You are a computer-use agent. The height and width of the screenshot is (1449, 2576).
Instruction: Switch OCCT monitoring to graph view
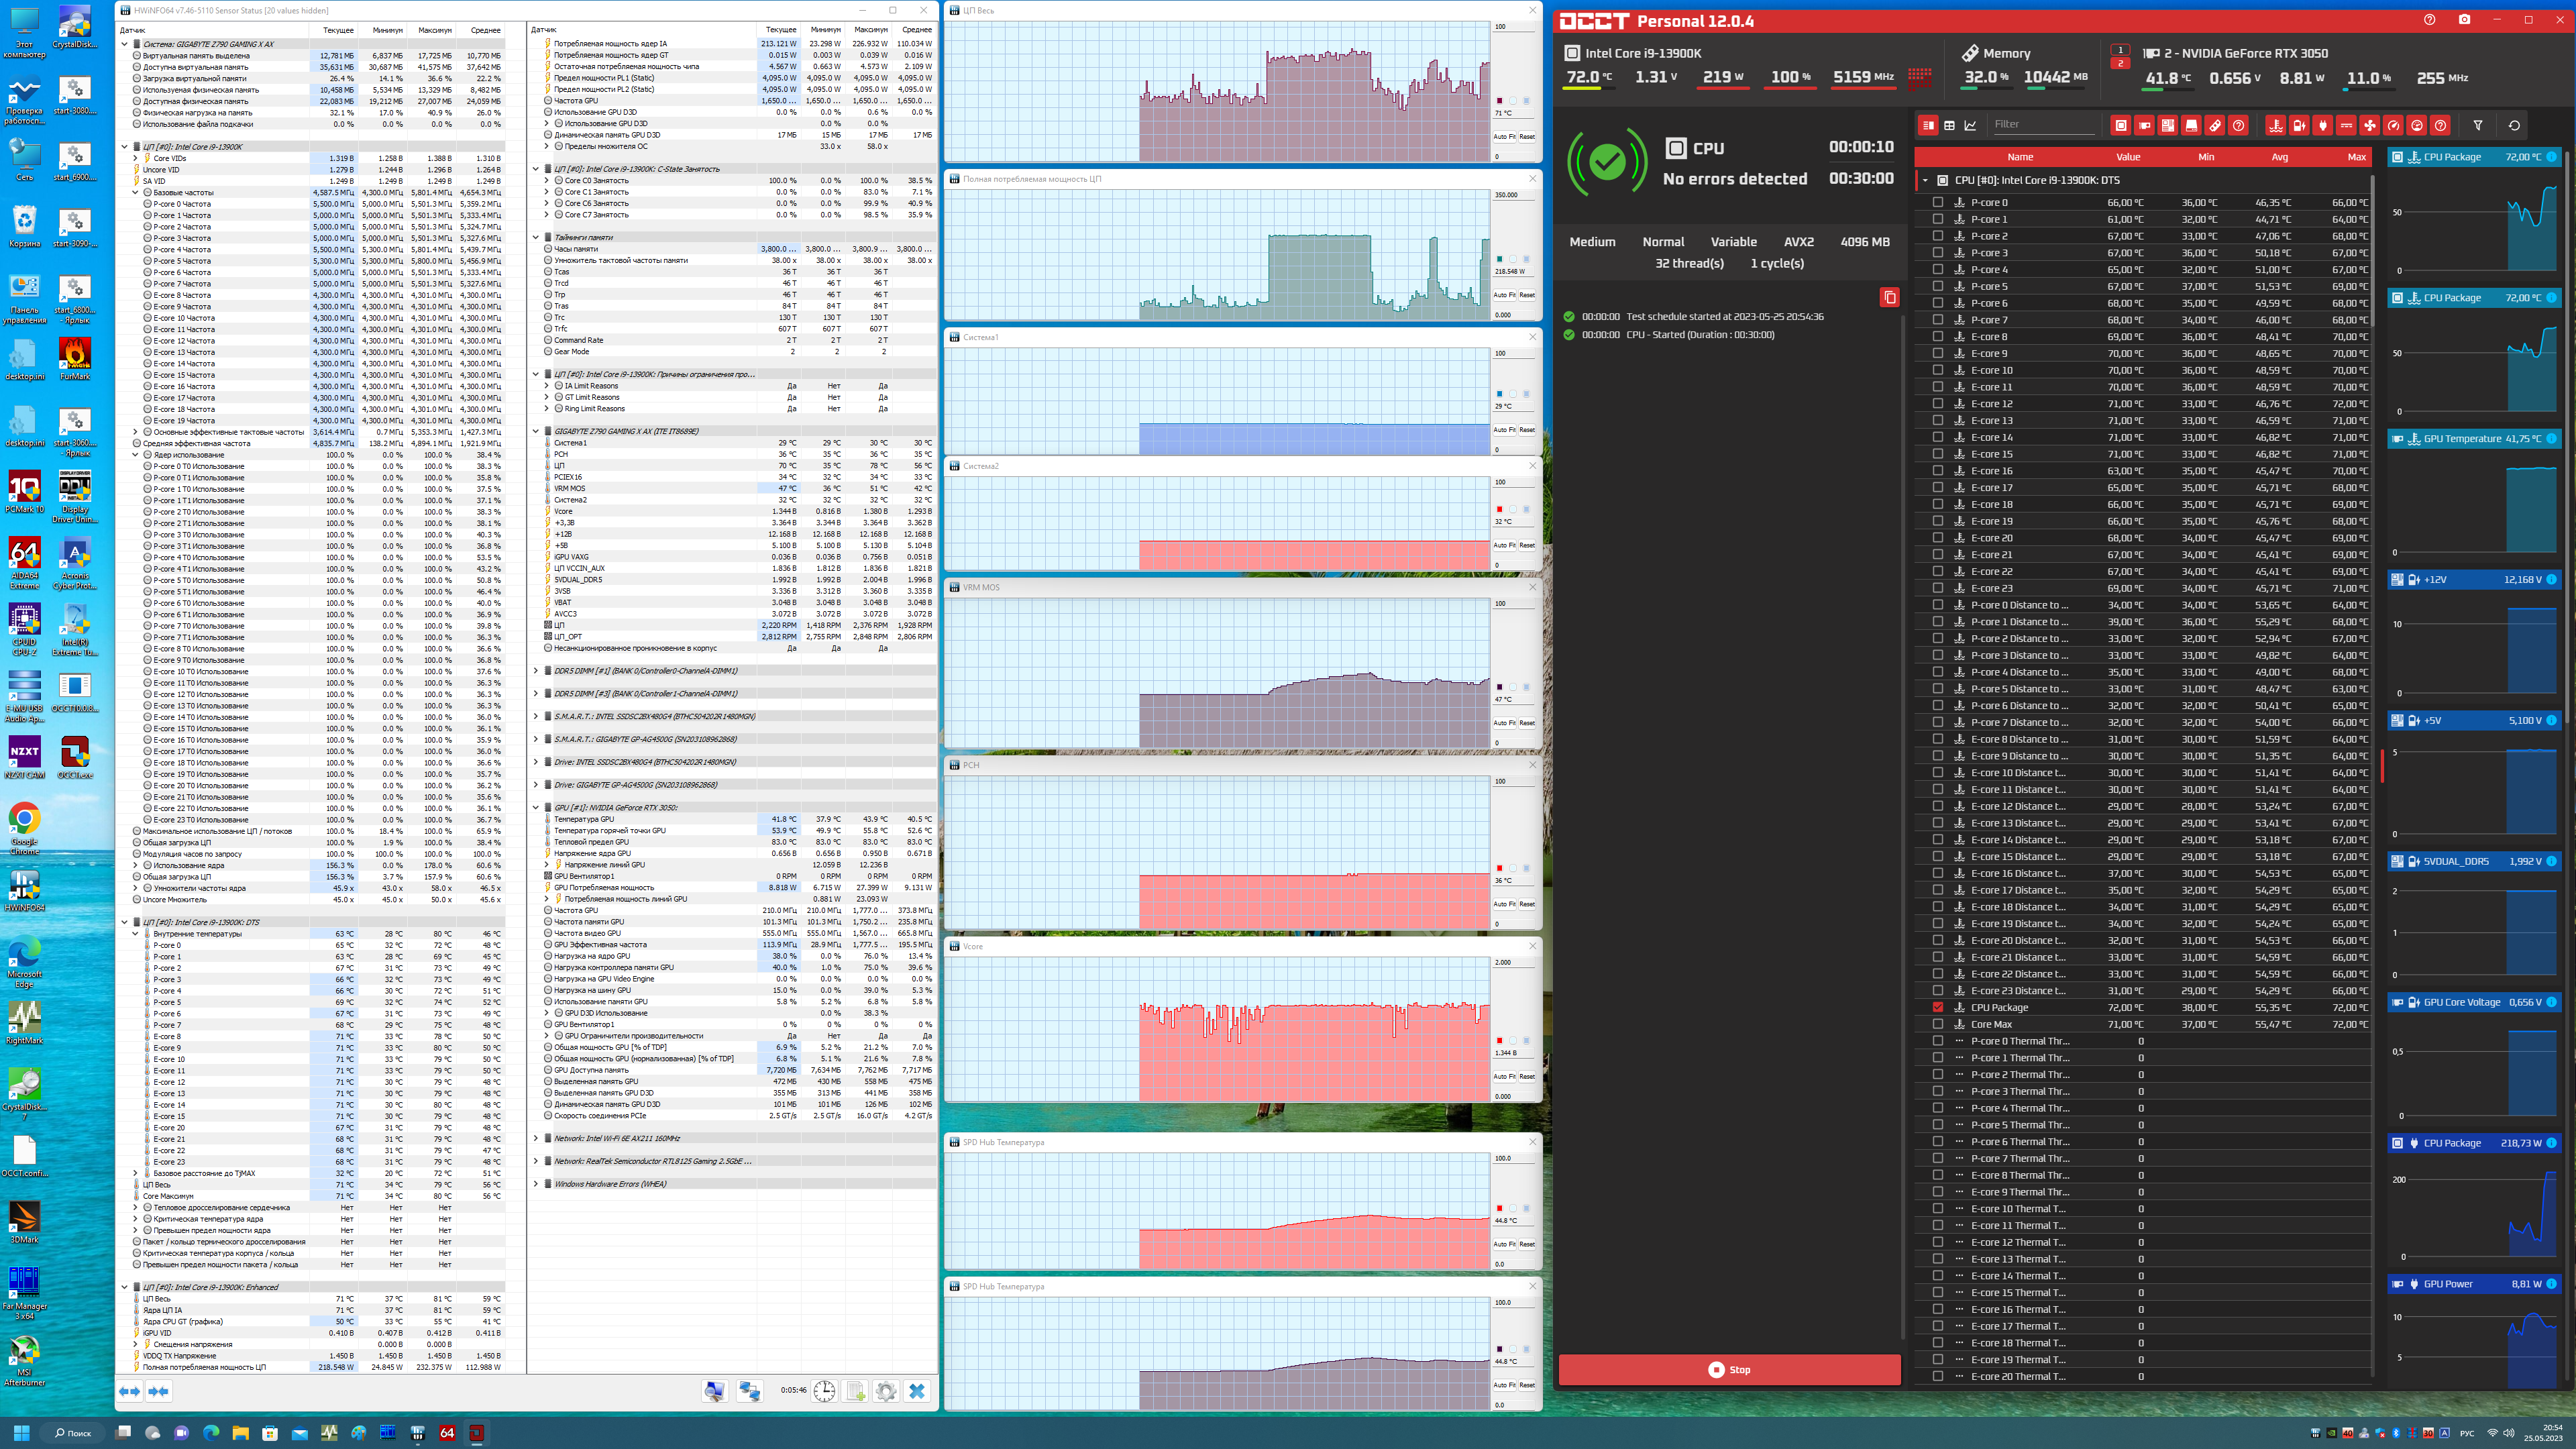[1970, 125]
